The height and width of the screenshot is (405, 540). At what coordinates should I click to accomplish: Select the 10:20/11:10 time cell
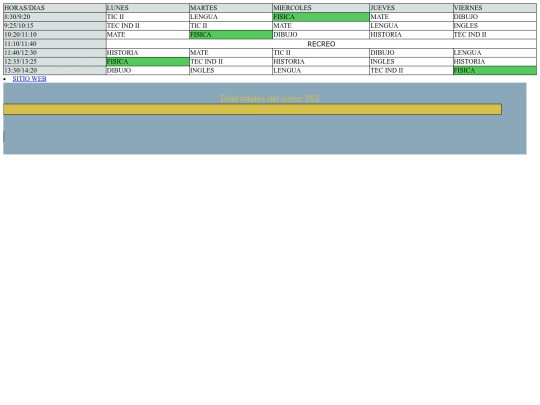coord(55,35)
